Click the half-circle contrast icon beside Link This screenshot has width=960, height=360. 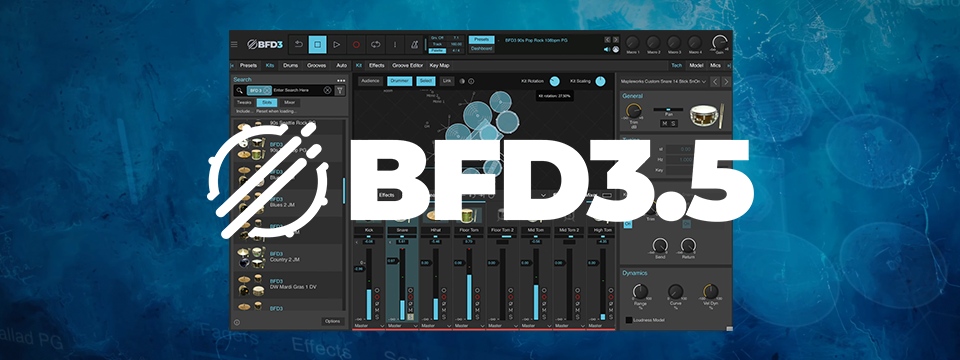click(x=462, y=81)
